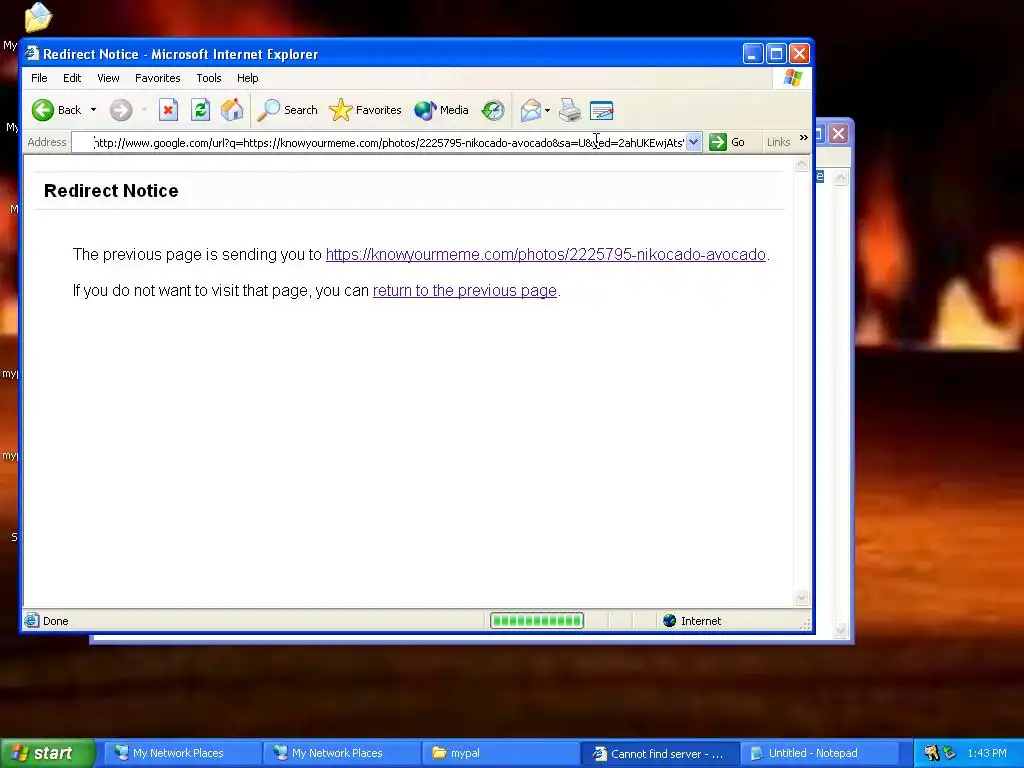The image size is (1024, 768).
Task: Open the Mail envelope icon
Action: coord(530,110)
